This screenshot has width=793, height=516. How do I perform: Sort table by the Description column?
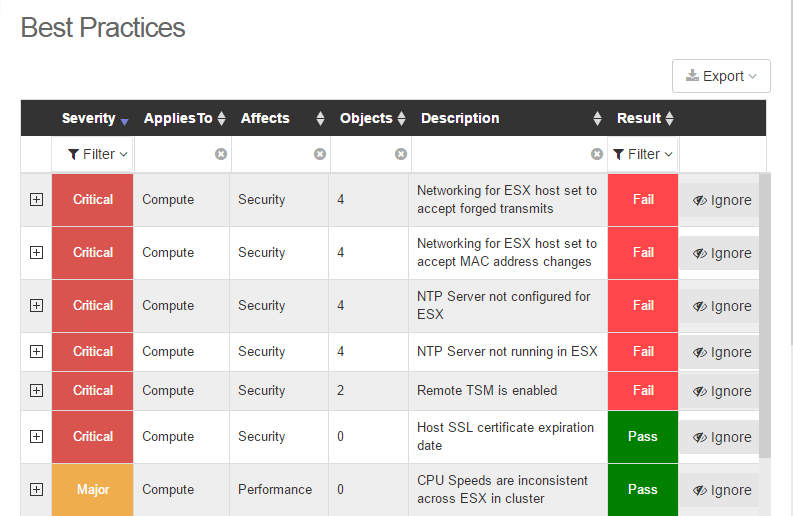(597, 118)
